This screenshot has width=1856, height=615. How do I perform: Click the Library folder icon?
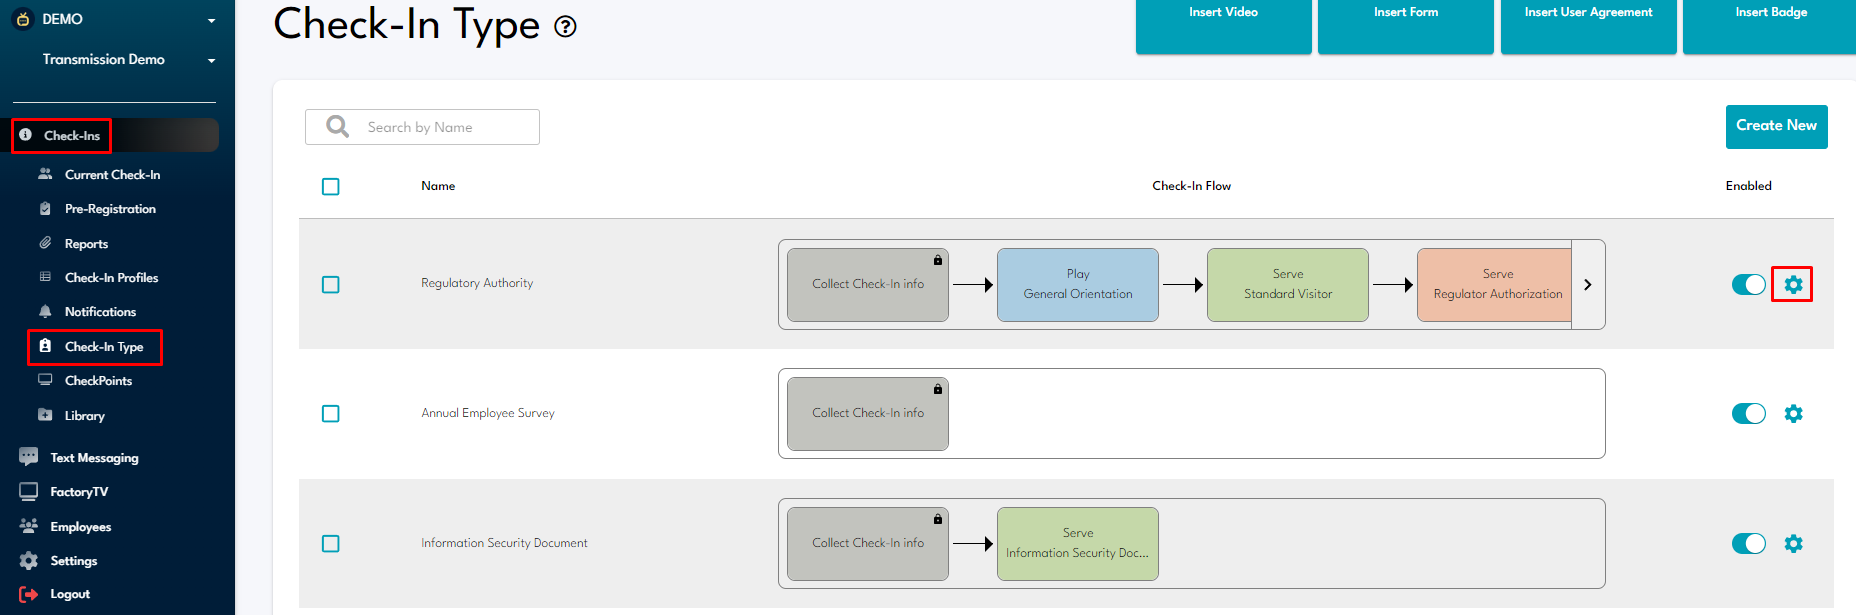point(45,414)
